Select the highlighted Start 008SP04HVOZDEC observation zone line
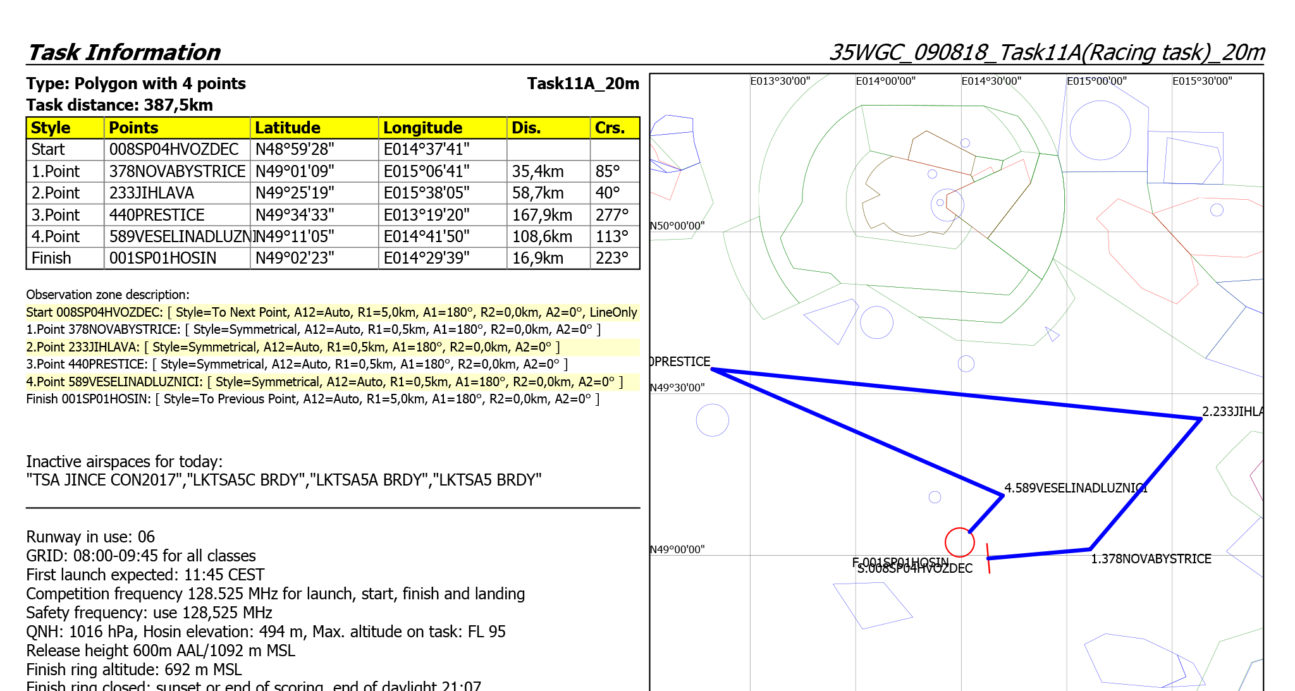1295x691 pixels. tap(331, 313)
